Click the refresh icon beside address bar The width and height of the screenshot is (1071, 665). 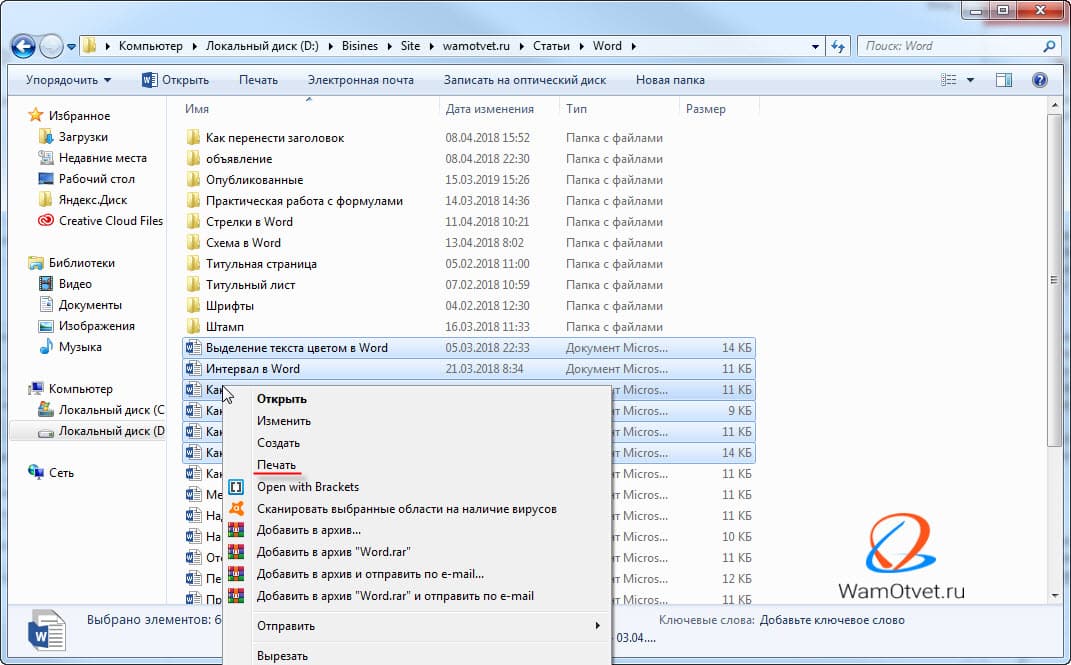838,46
